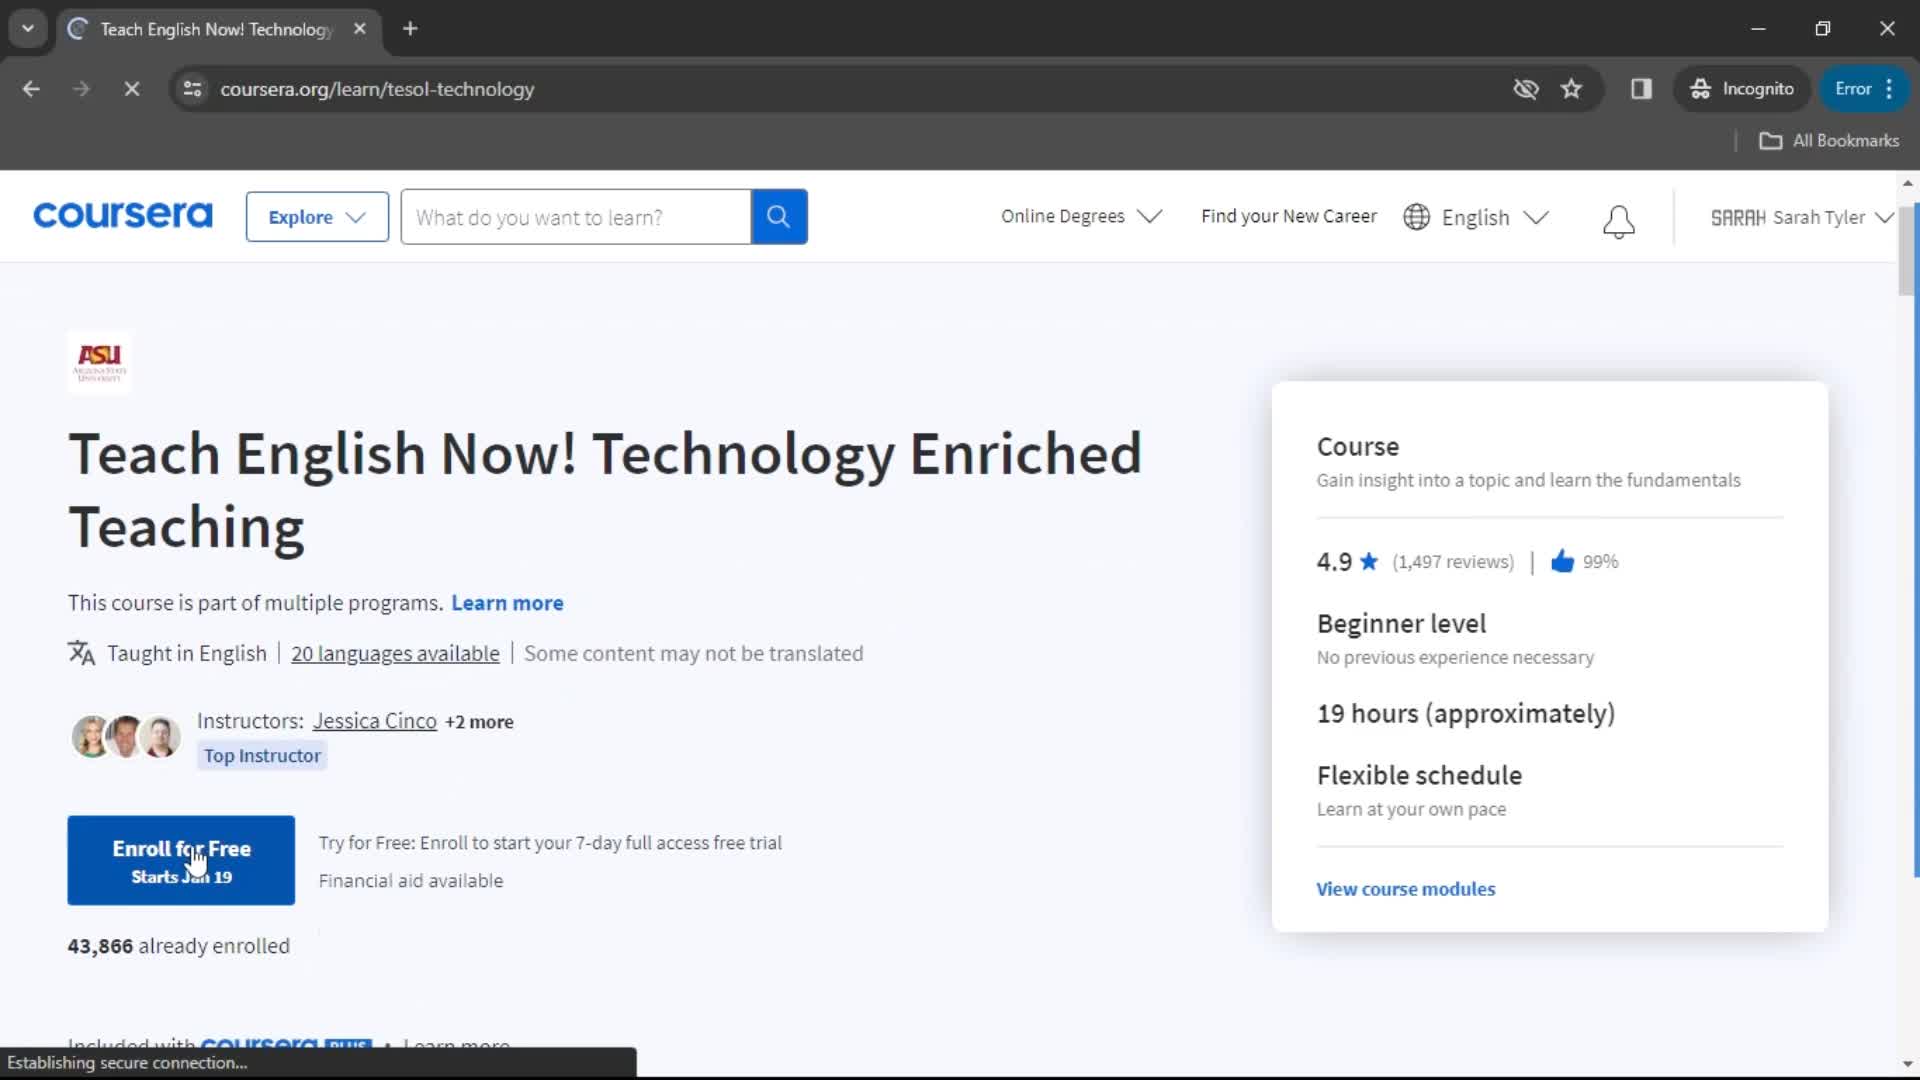
Task: Open Chrome menu three dots
Action: pyautogui.click(x=1889, y=89)
